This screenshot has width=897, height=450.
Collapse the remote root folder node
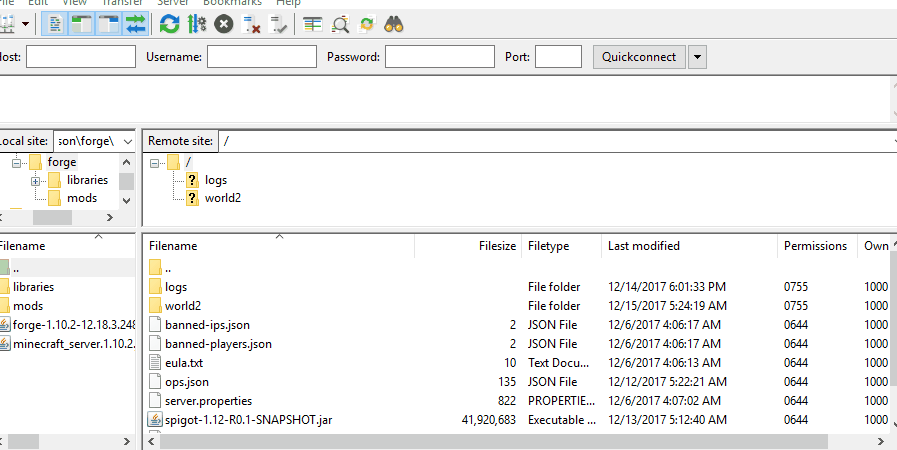[154, 163]
